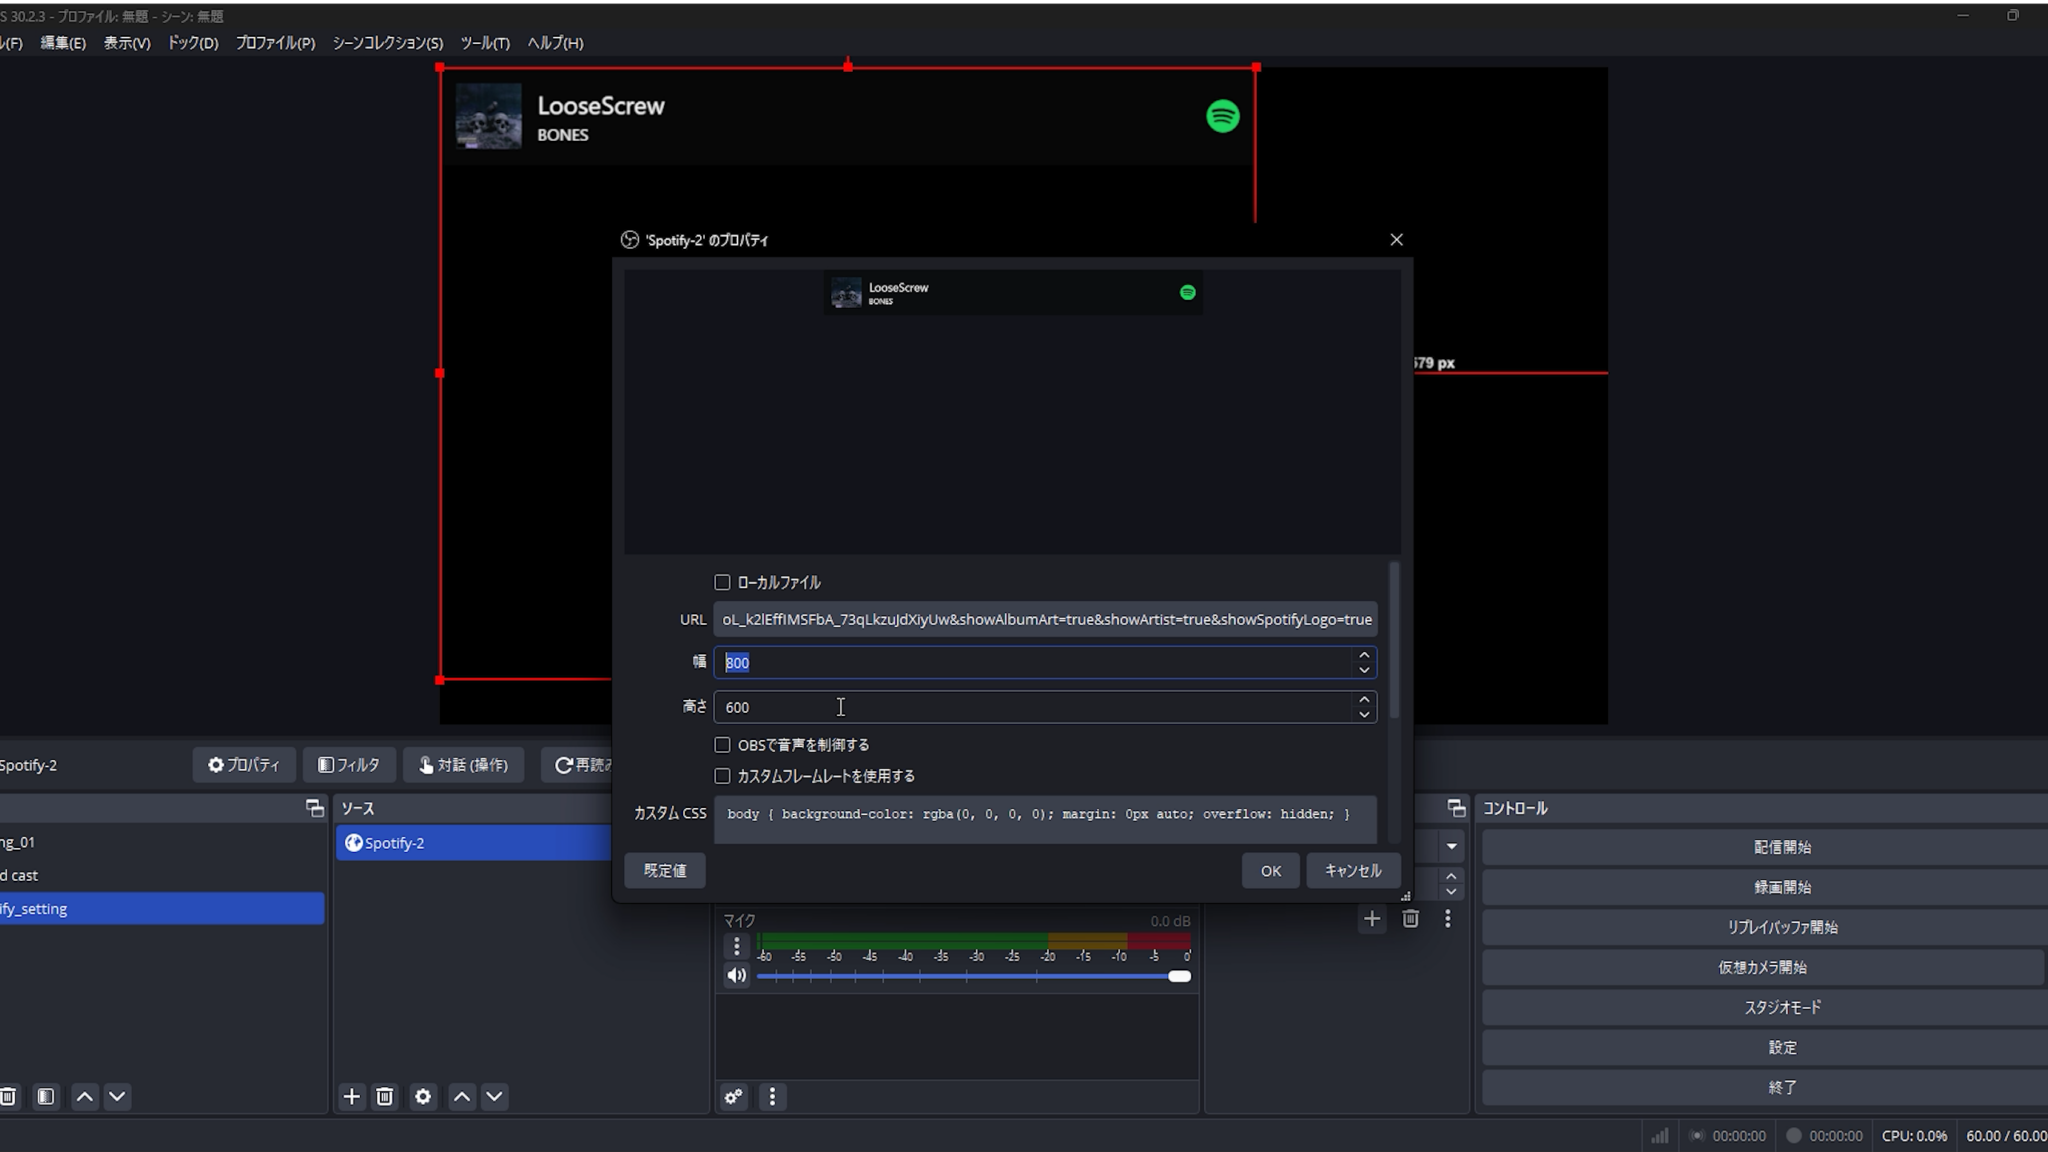The image size is (2048, 1152).
Task: Increase 幅 value with the up stepper
Action: (x=1364, y=655)
